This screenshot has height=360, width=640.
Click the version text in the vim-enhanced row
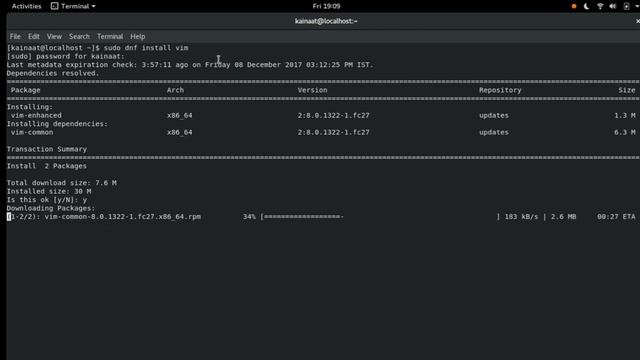[x=333, y=116]
